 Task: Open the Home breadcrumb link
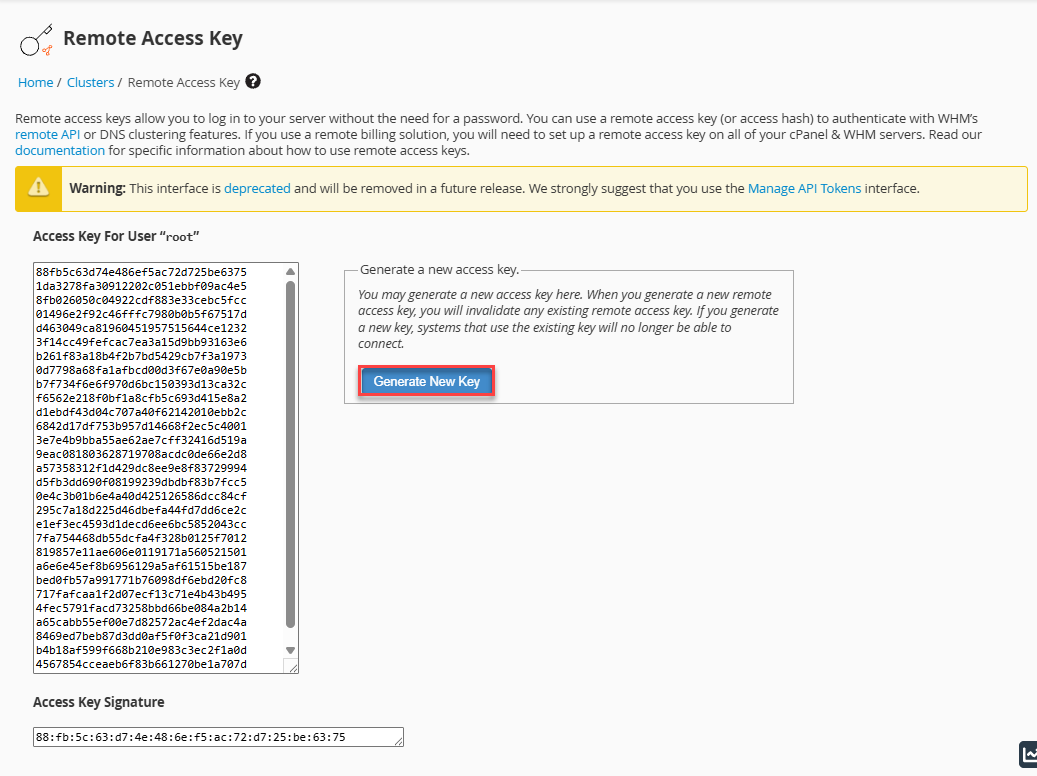tap(35, 82)
